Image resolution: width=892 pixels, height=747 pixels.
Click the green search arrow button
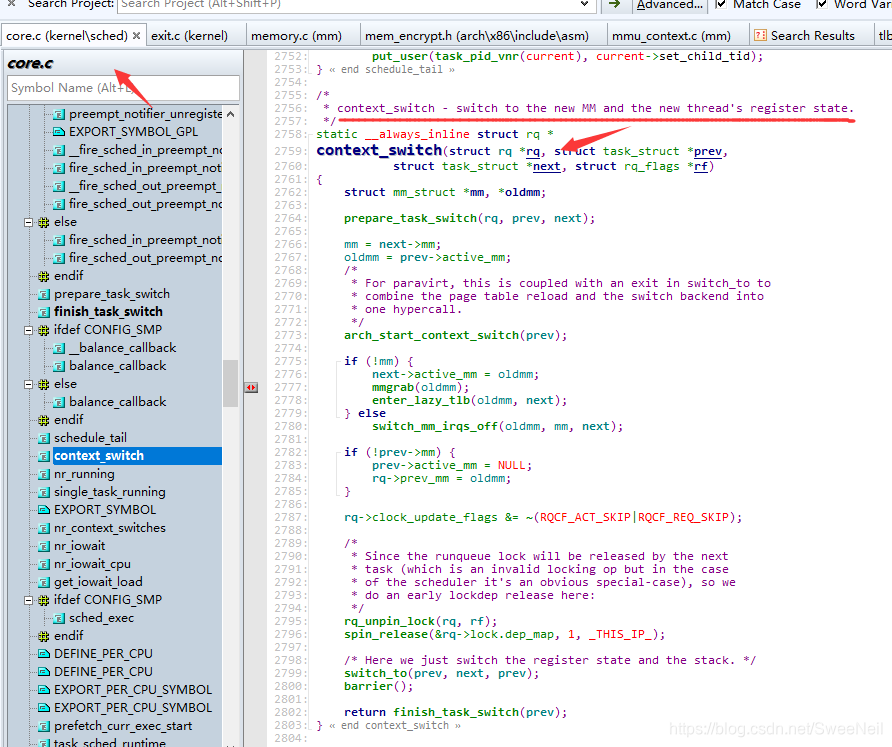coord(614,5)
